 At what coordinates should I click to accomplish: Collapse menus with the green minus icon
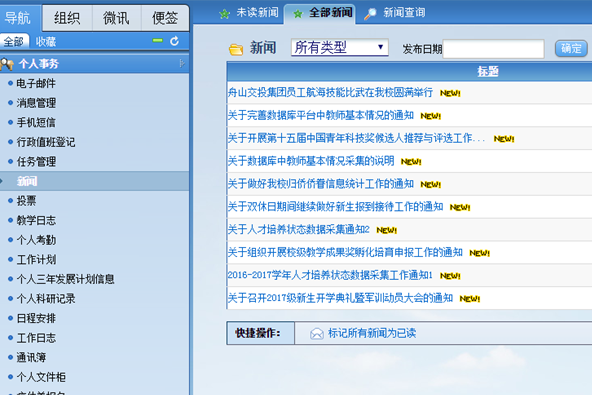click(x=157, y=40)
